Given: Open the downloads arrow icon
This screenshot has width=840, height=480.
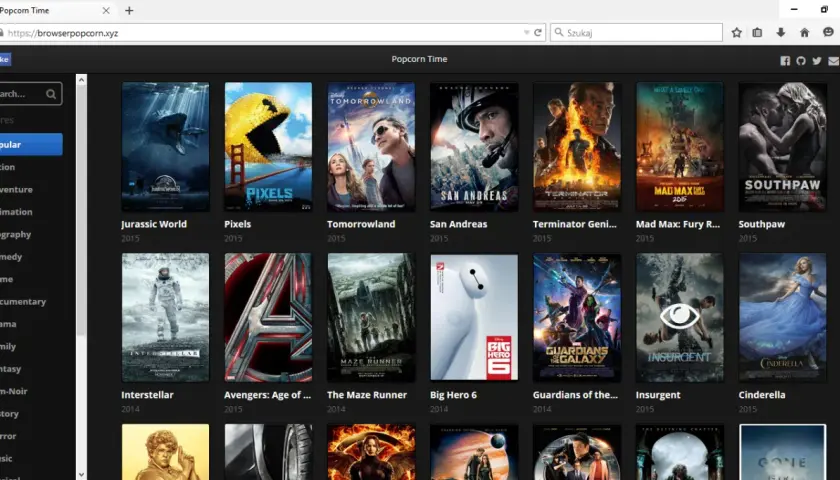Looking at the screenshot, I should (x=781, y=33).
